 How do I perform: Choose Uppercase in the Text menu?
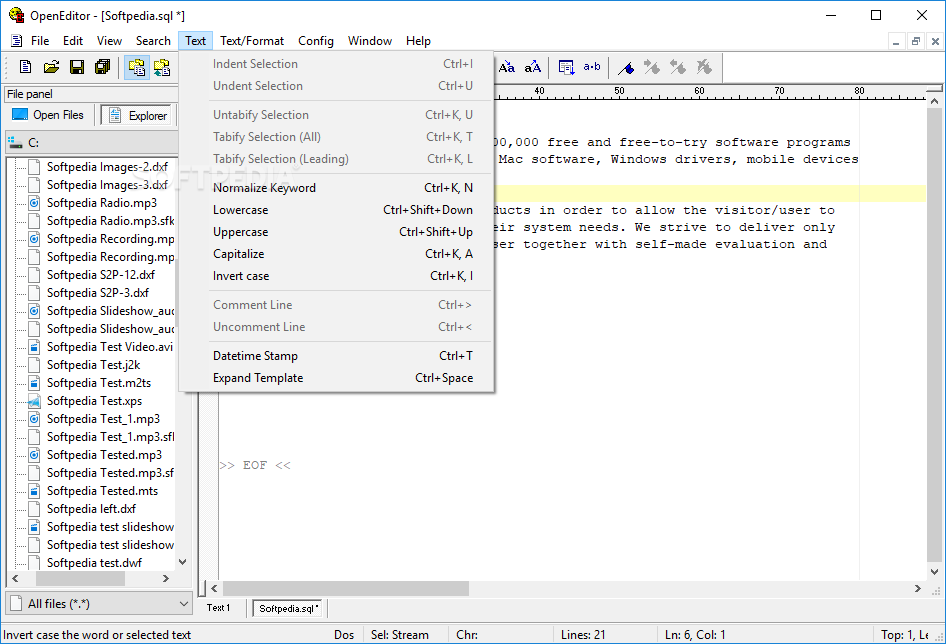click(337, 232)
